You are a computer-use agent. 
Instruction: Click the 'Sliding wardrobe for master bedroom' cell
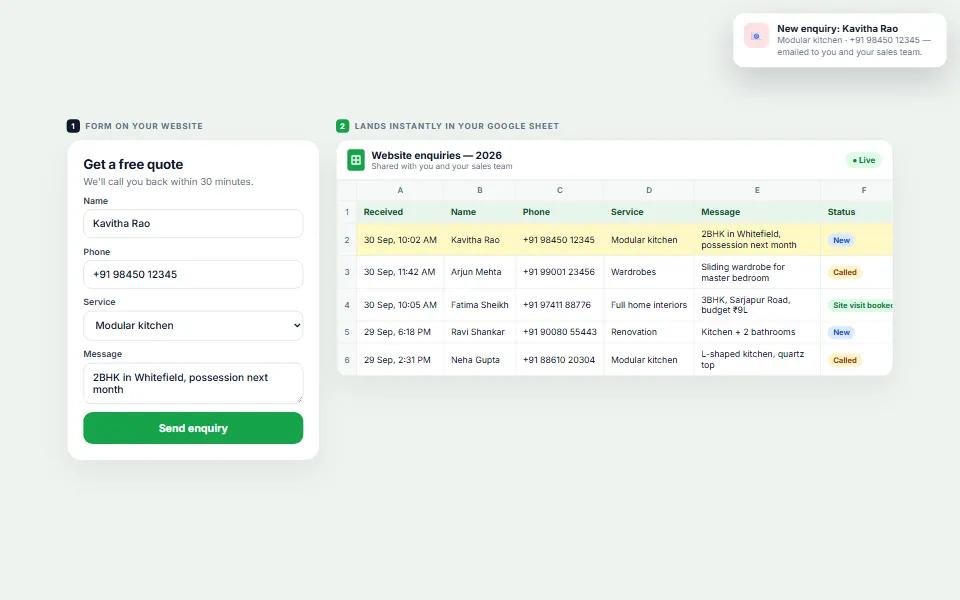[757, 272]
